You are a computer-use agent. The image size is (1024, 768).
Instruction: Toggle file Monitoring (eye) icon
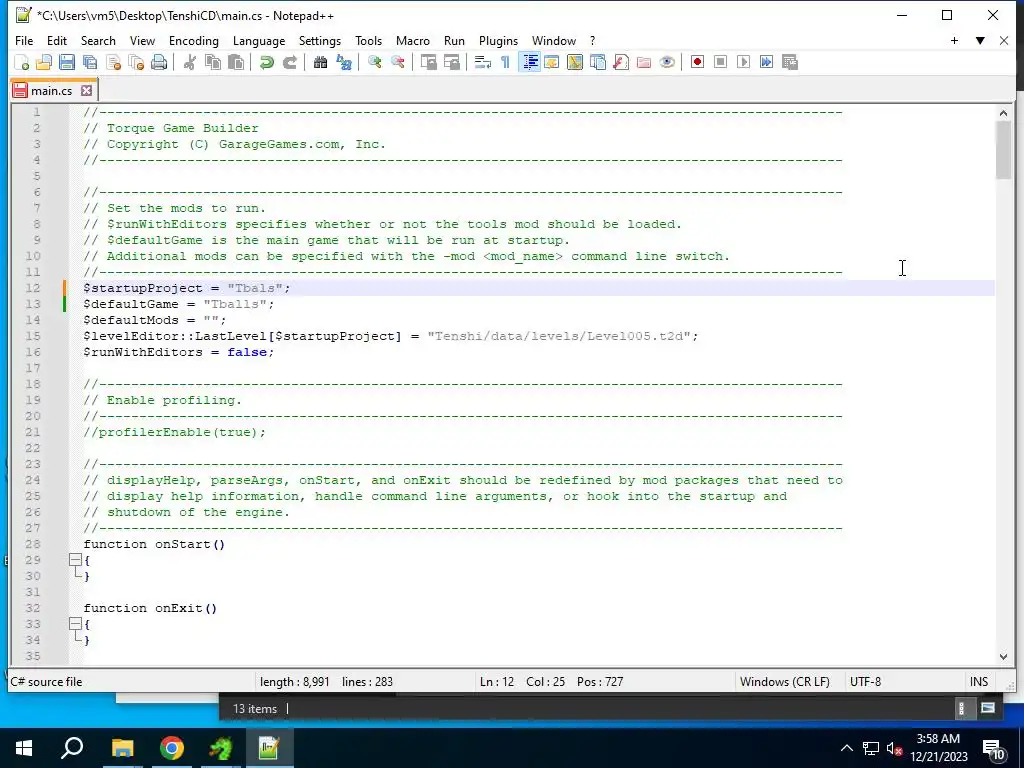(667, 62)
